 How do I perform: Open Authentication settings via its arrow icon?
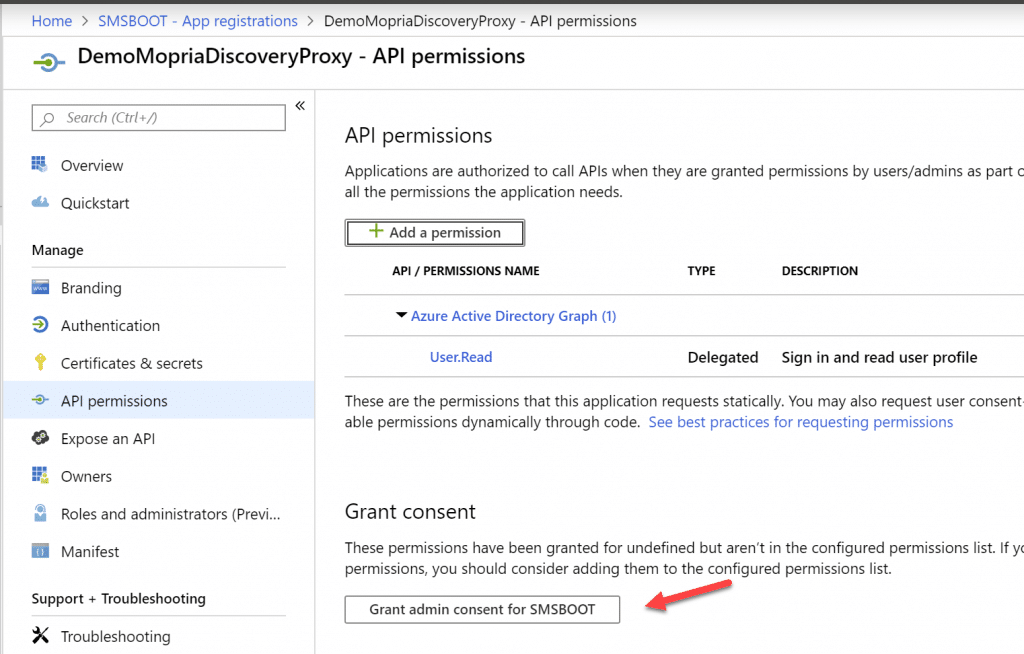pos(40,325)
